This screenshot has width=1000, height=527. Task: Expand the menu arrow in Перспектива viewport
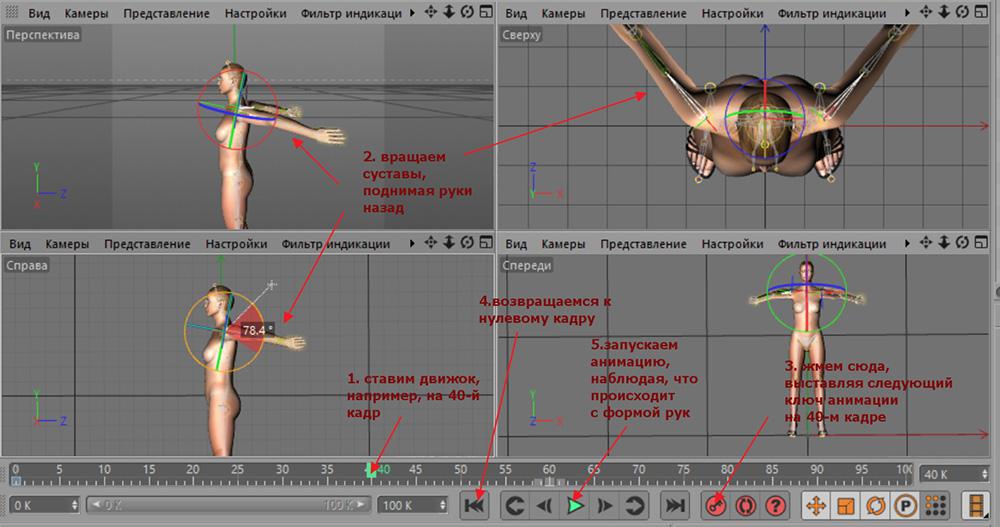[412, 13]
